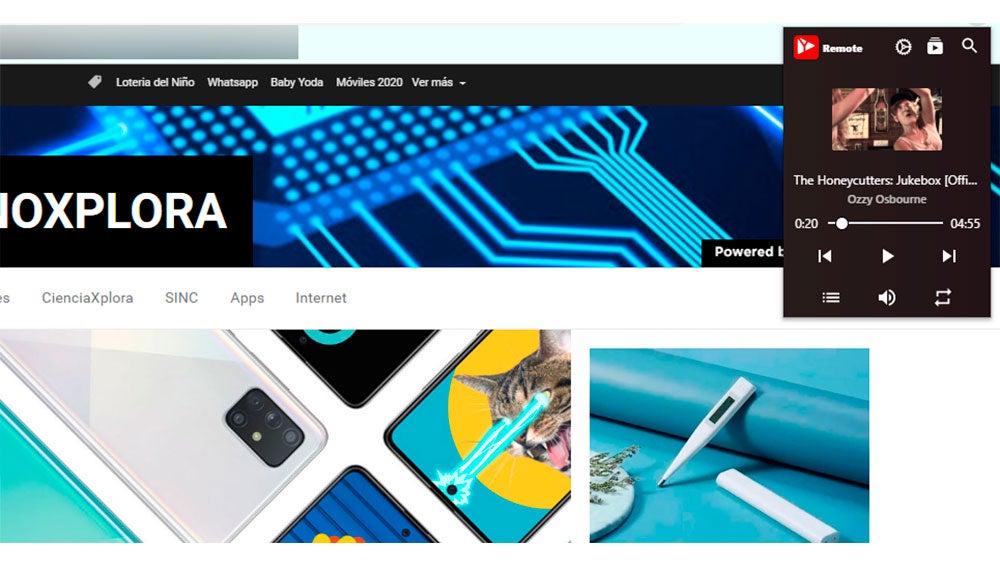This screenshot has width=1000, height=567.
Task: Click the video library icon in popup header
Action: click(935, 47)
